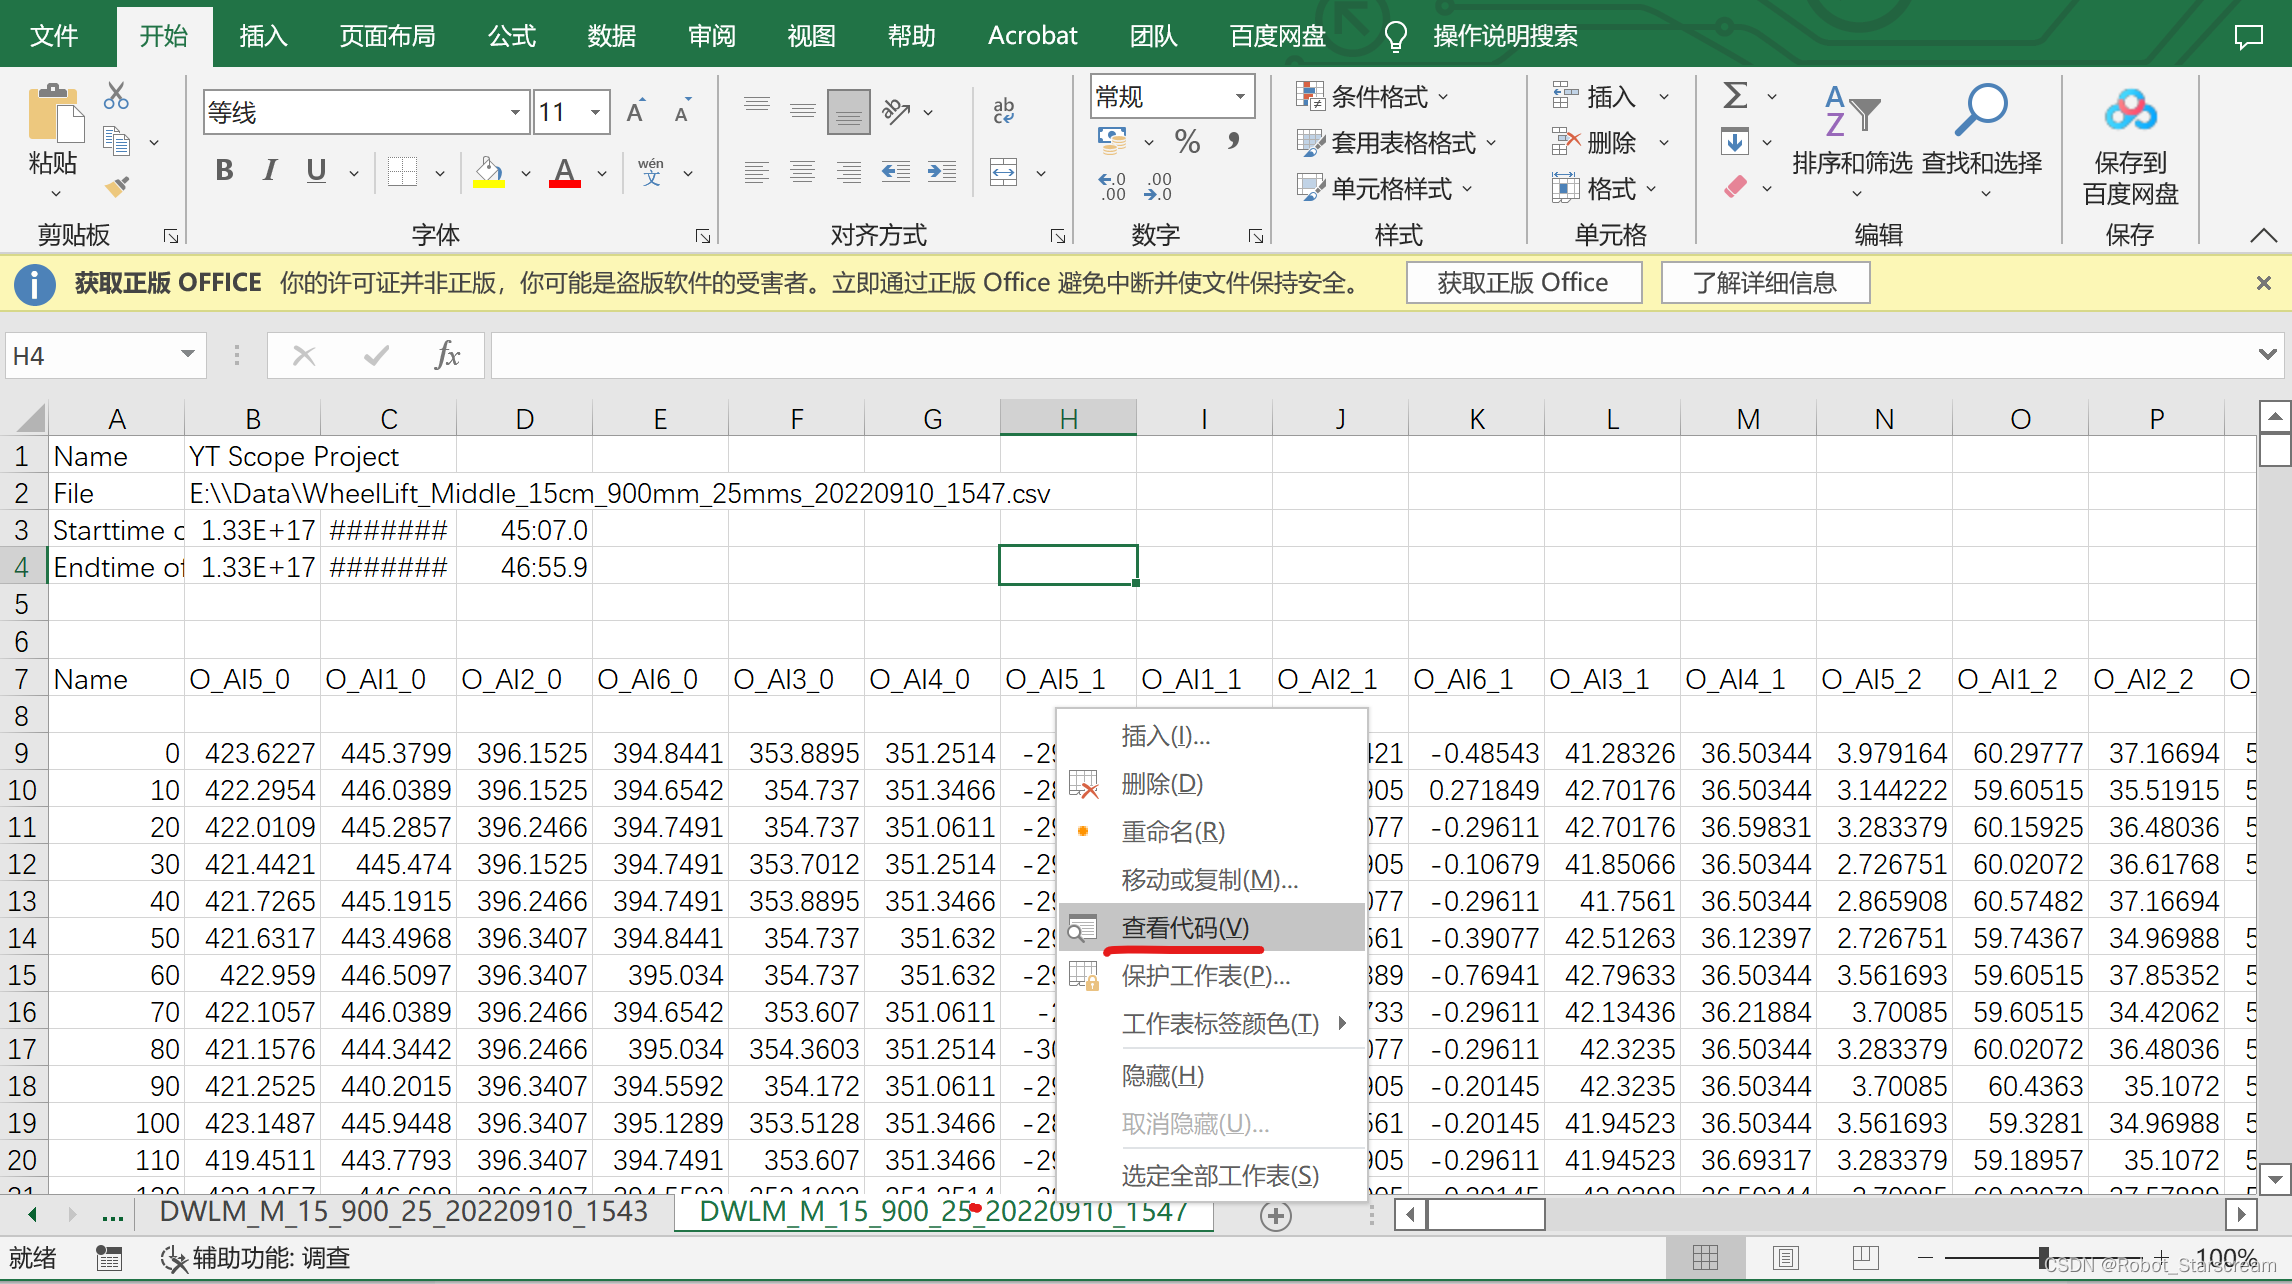This screenshot has width=2292, height=1284.
Task: Switch to DWLM_M_15_900_25_20220910_1543 sheet tab
Action: (x=403, y=1212)
